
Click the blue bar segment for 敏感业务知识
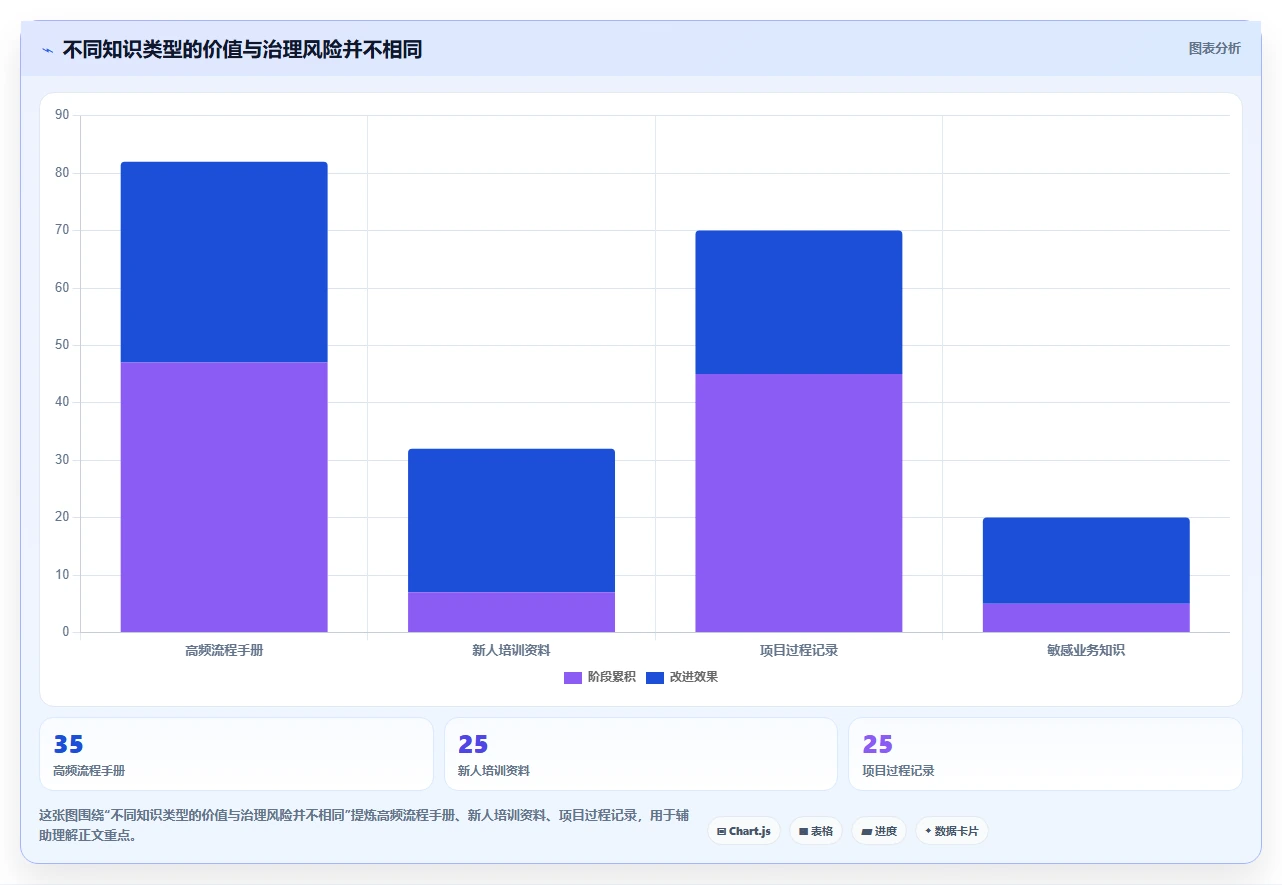click(1086, 560)
